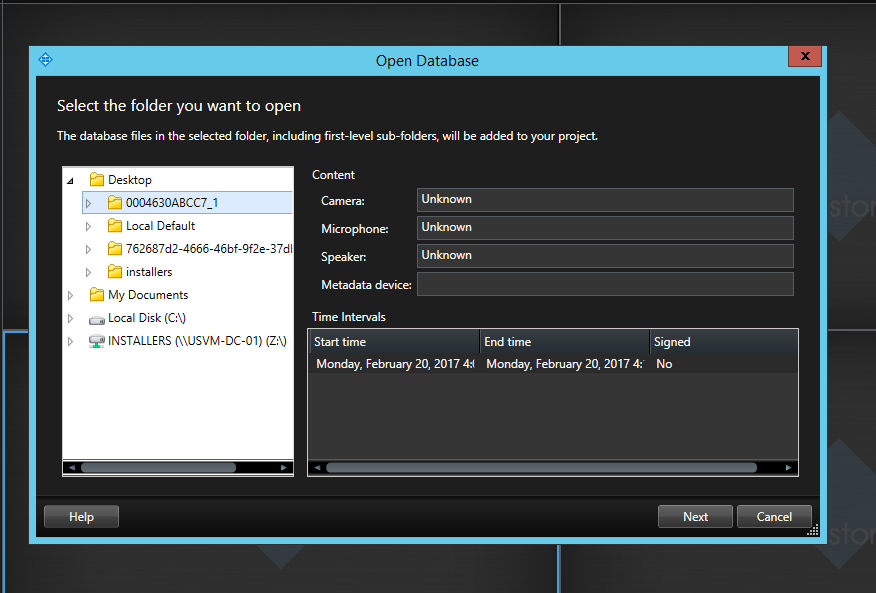This screenshot has height=593, width=876.
Task: Click the Local Default folder icon
Action: click(x=115, y=225)
